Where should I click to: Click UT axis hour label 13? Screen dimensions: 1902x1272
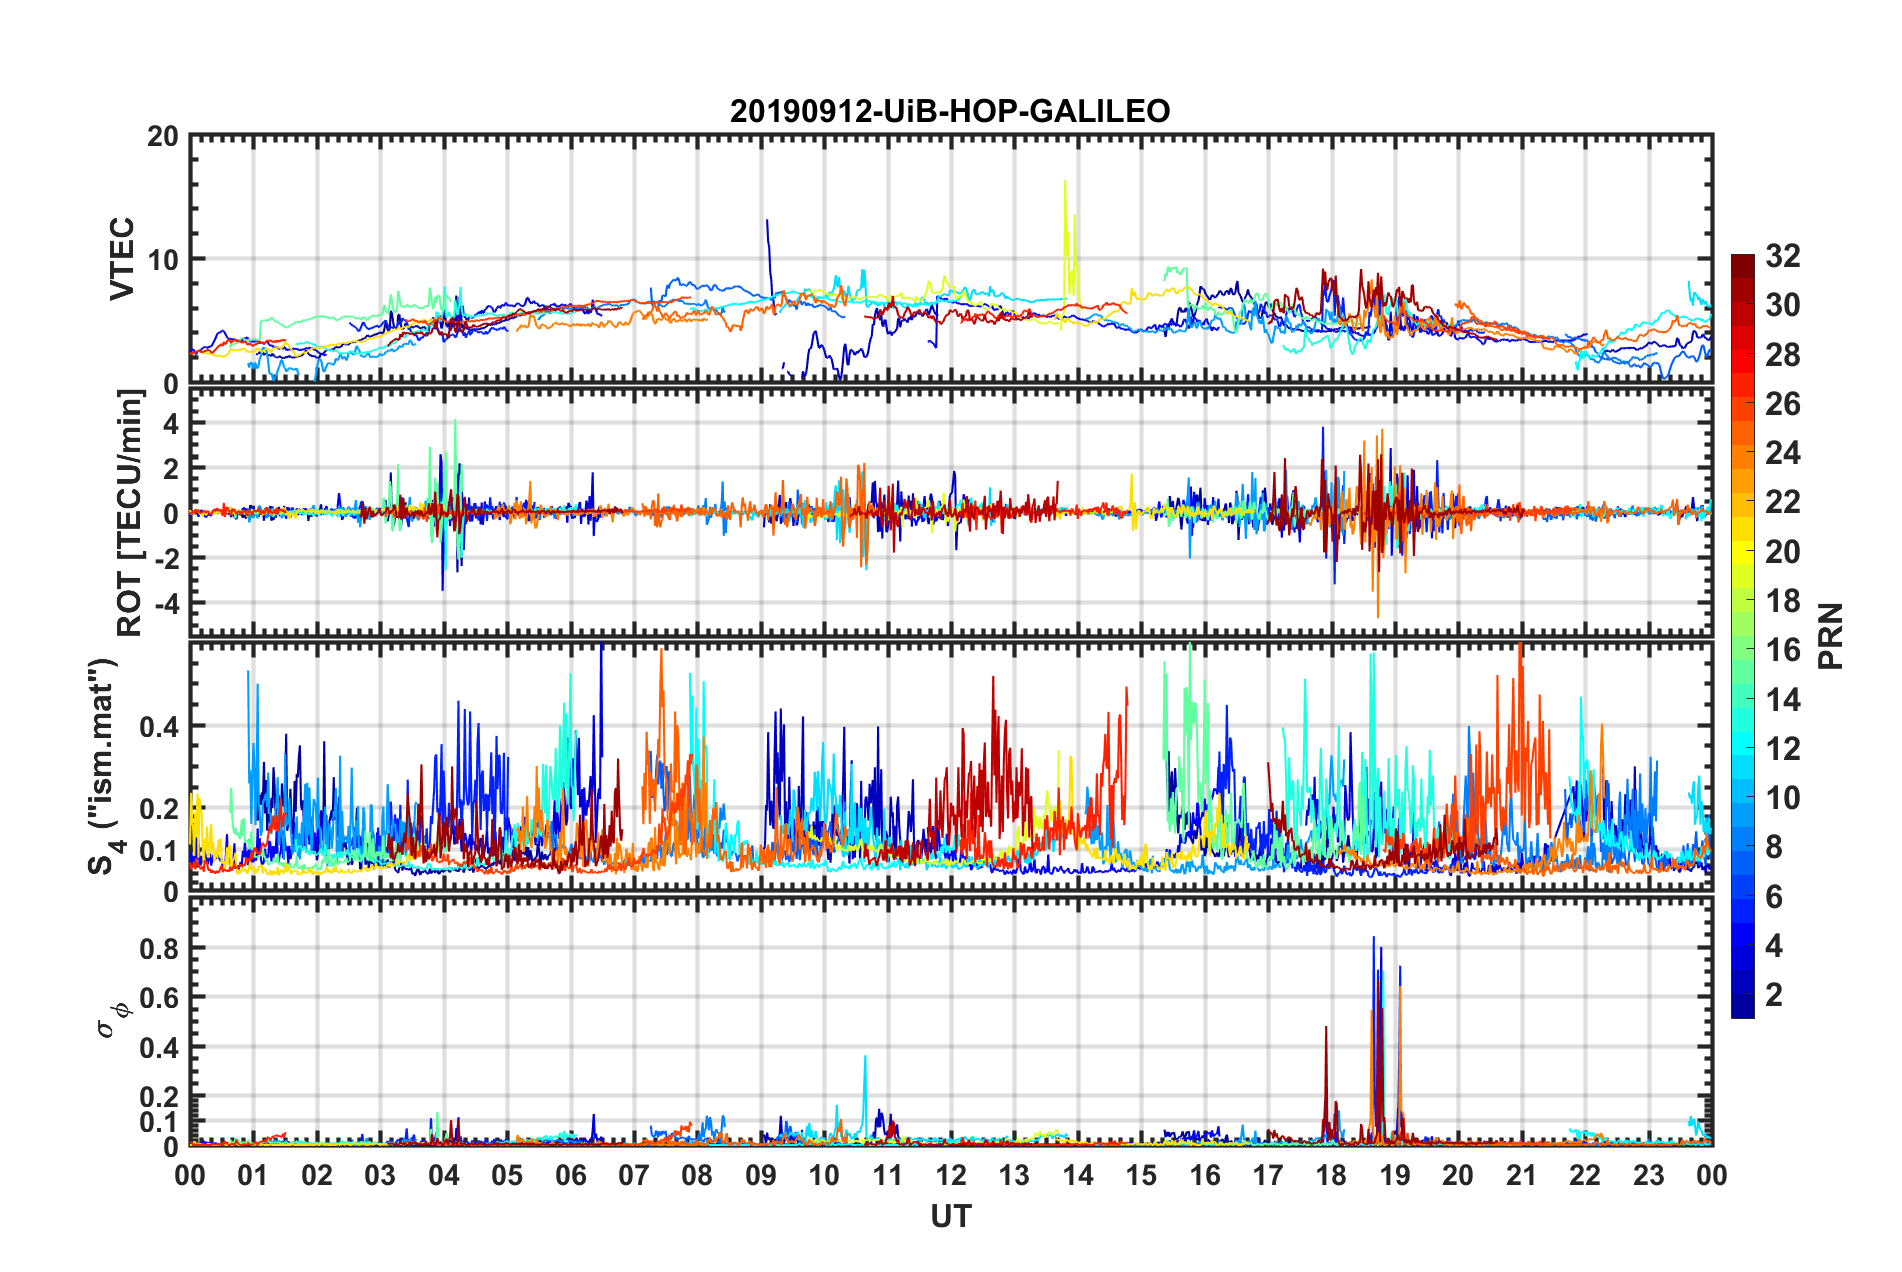1014,1175
